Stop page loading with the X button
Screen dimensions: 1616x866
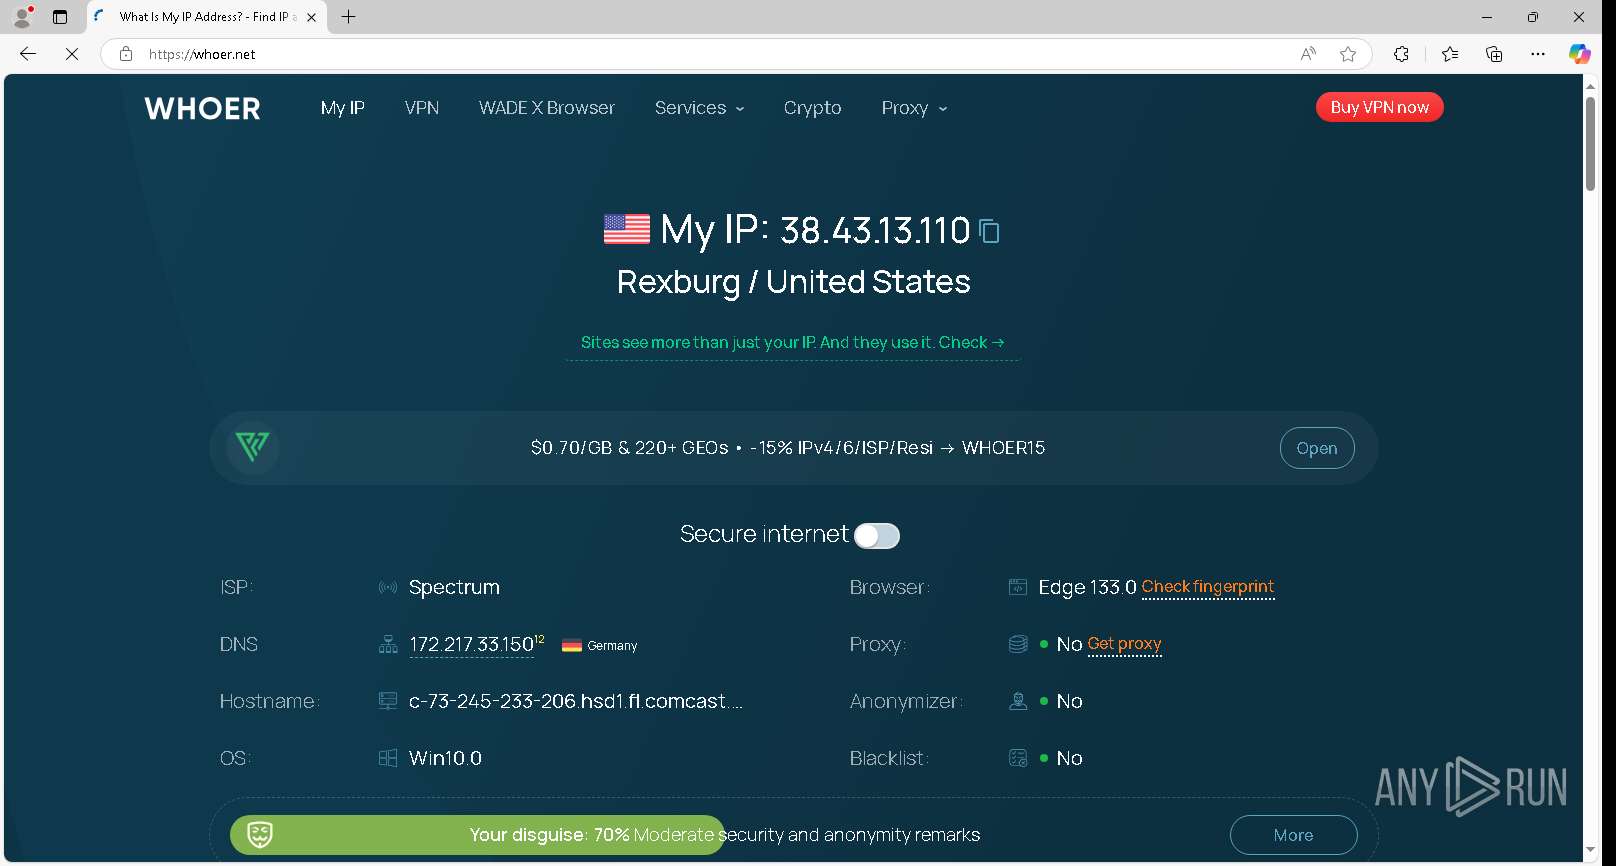pos(72,54)
